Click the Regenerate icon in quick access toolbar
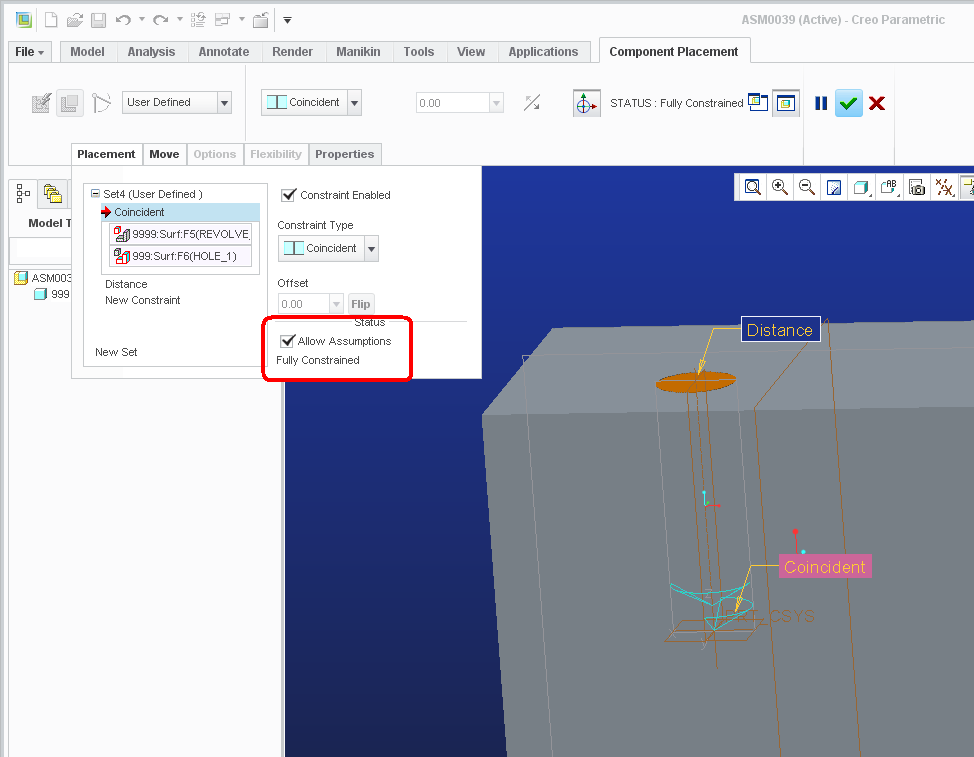Image resolution: width=974 pixels, height=757 pixels. tap(198, 20)
